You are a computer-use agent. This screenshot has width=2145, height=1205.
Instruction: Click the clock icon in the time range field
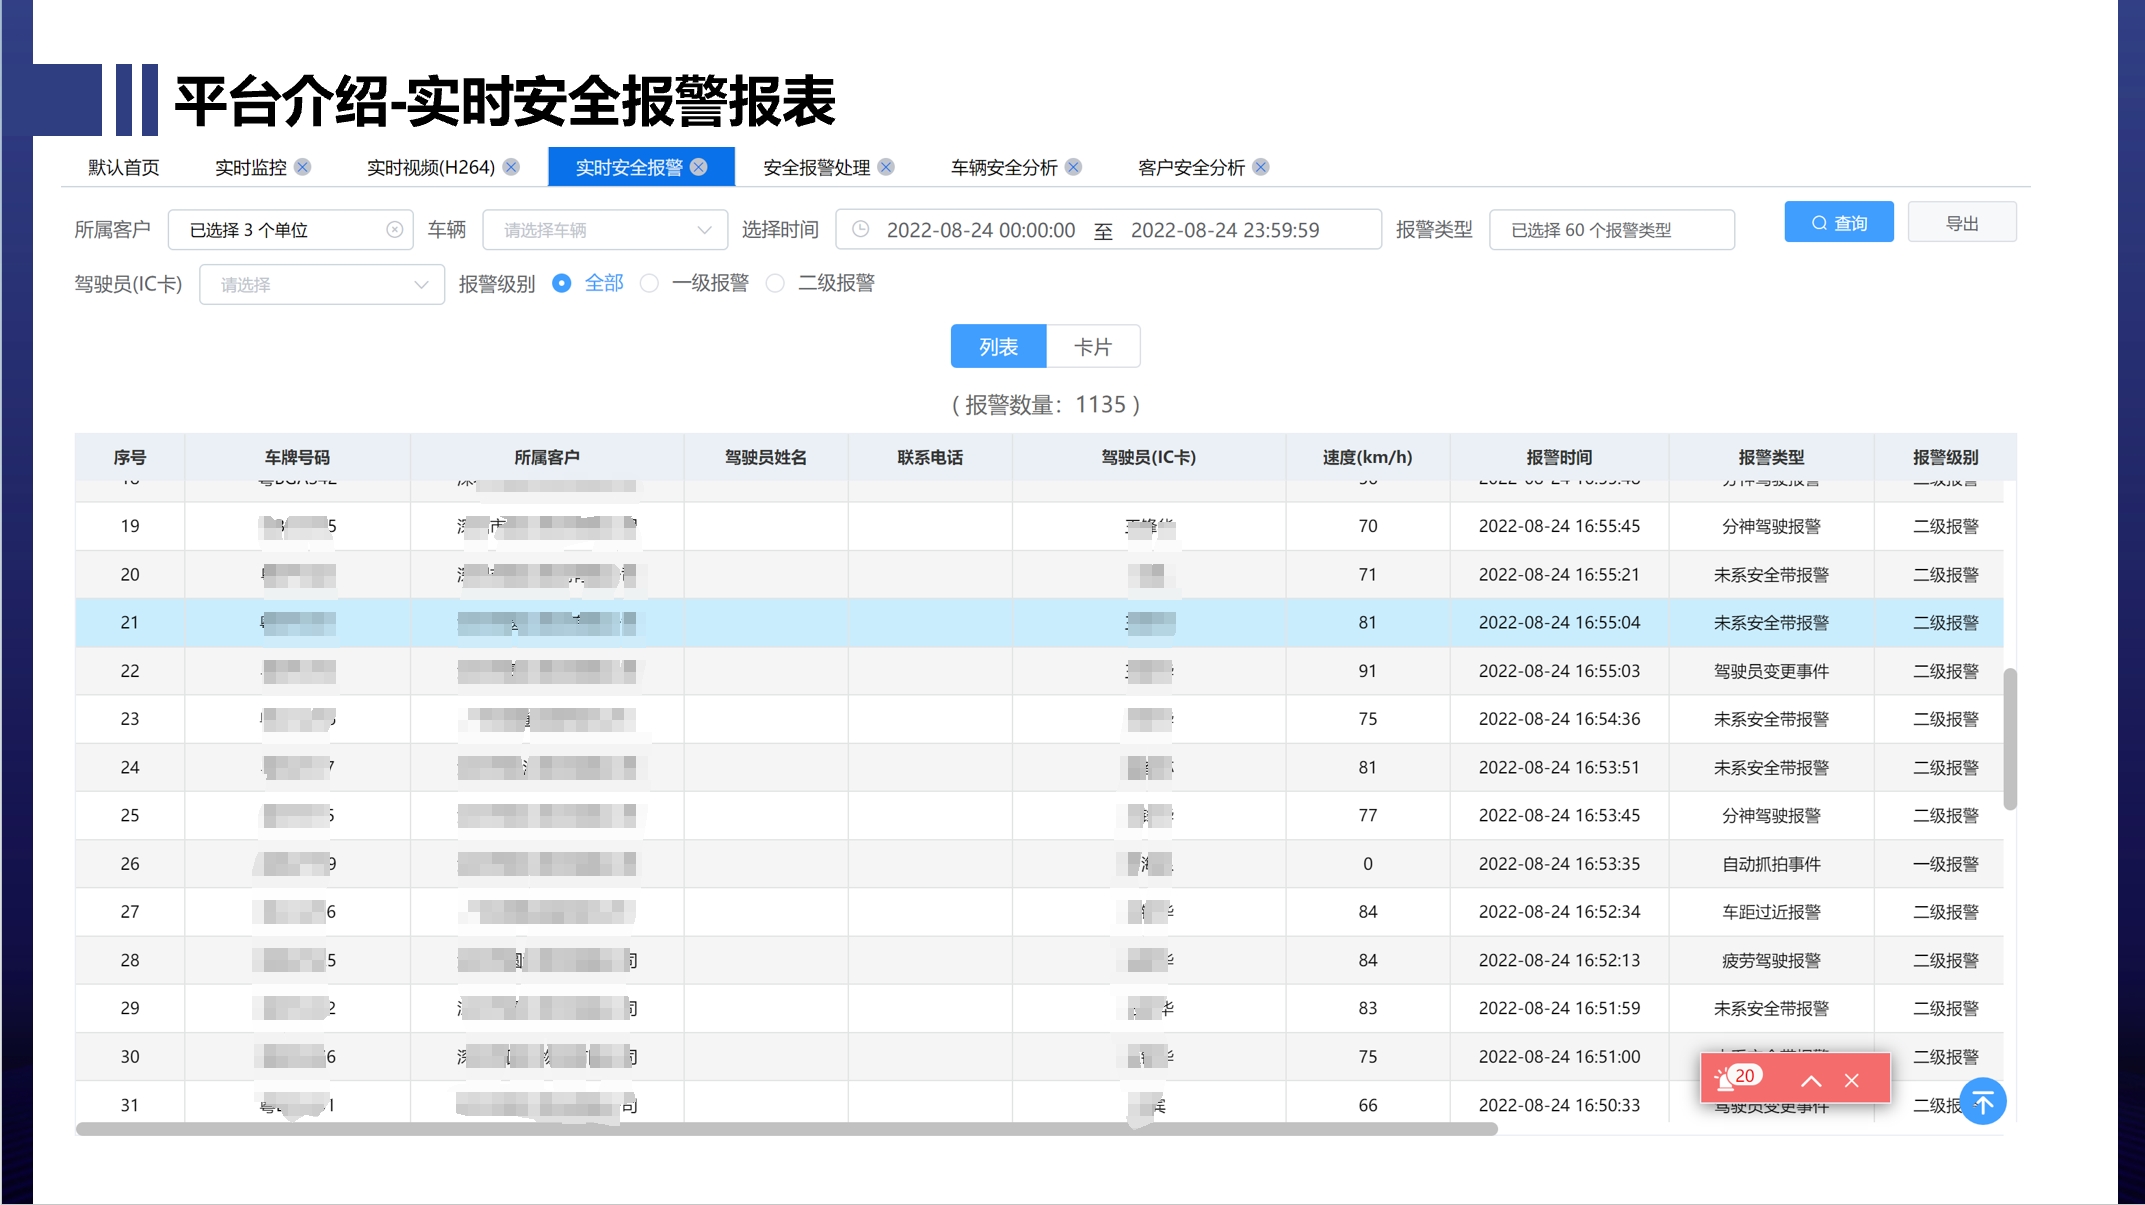click(860, 230)
